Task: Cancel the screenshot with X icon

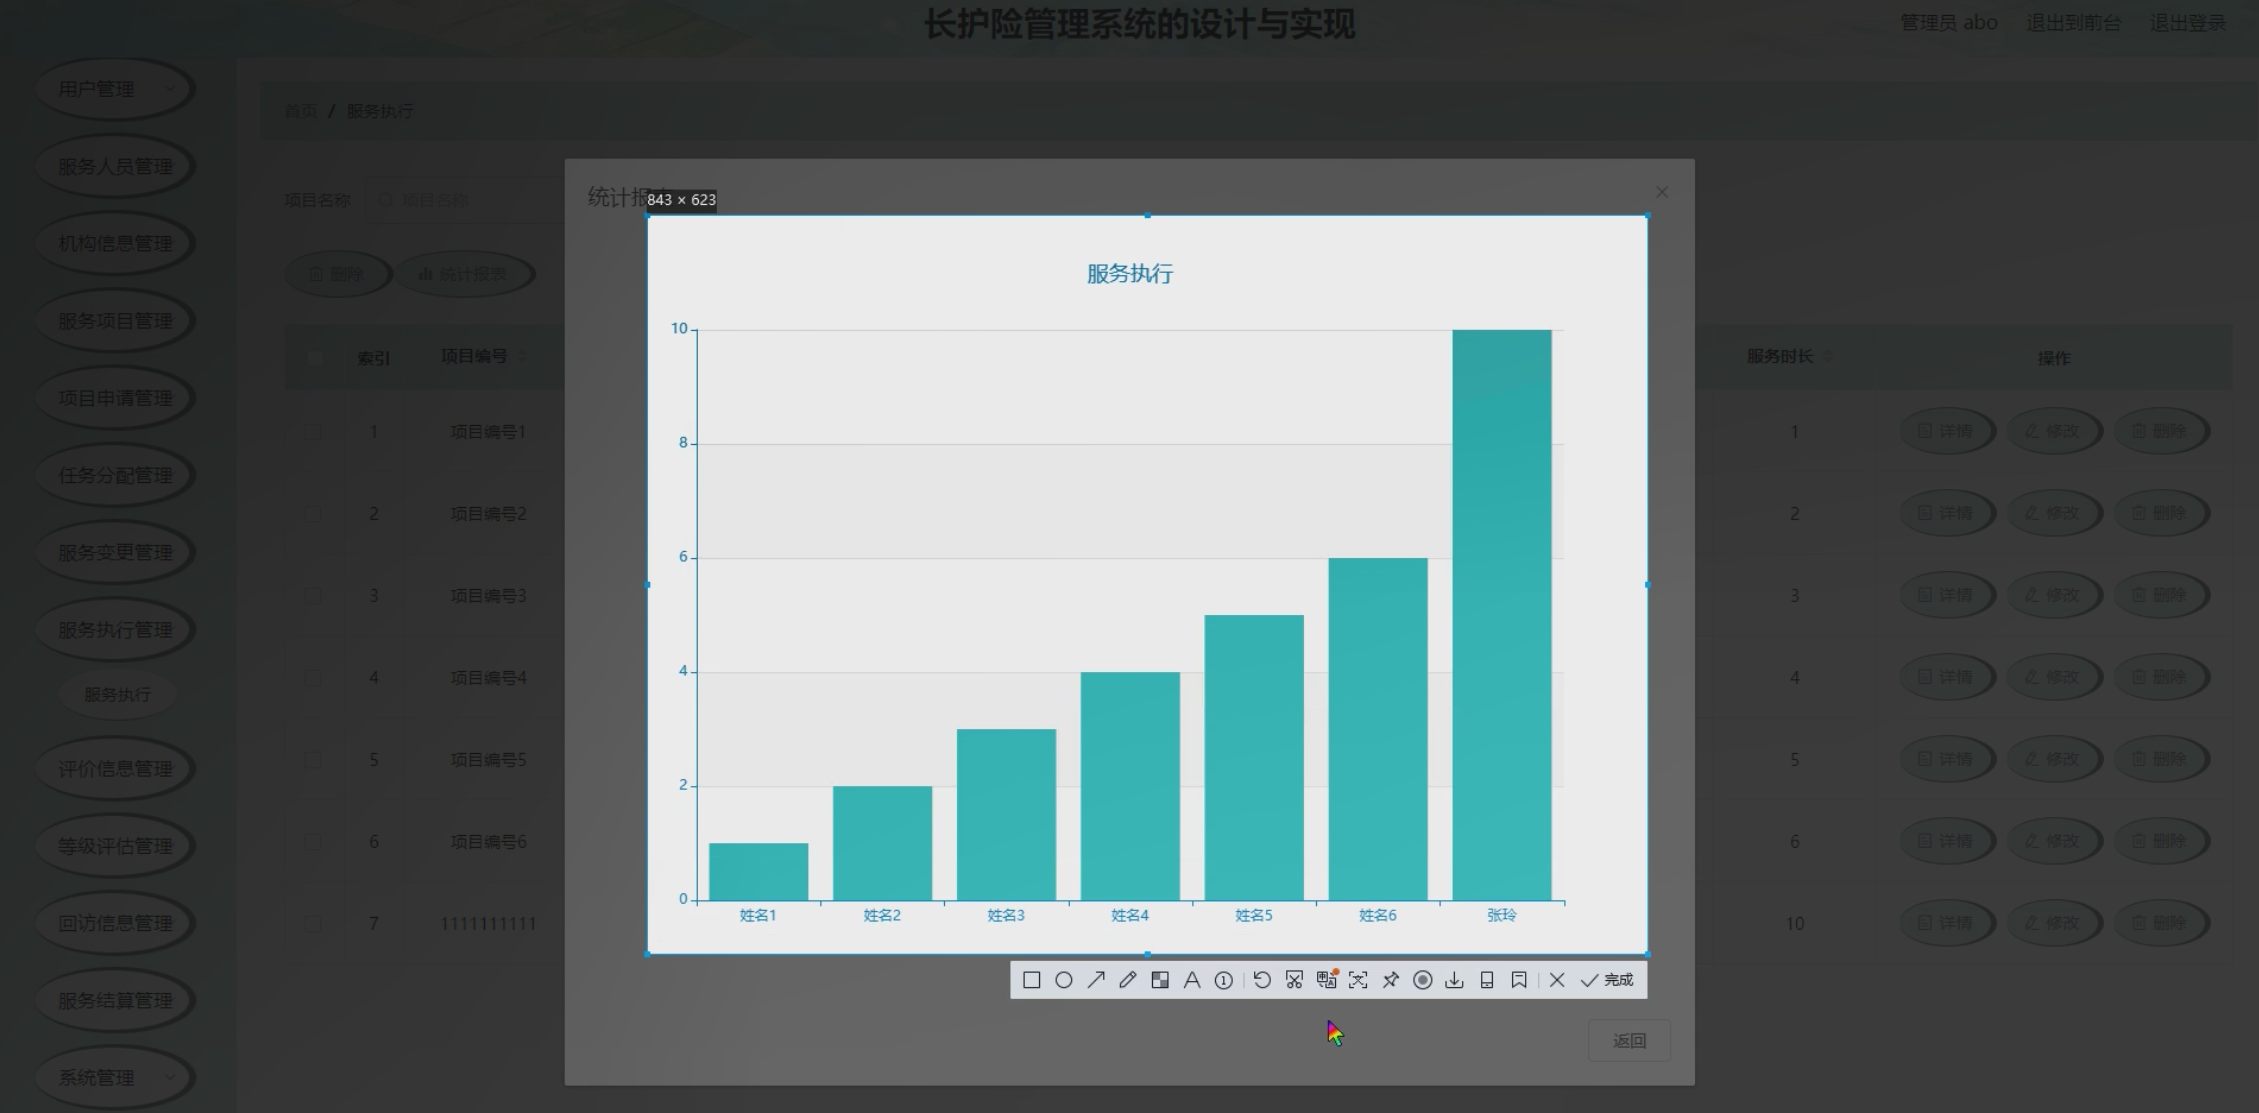Action: (1557, 980)
